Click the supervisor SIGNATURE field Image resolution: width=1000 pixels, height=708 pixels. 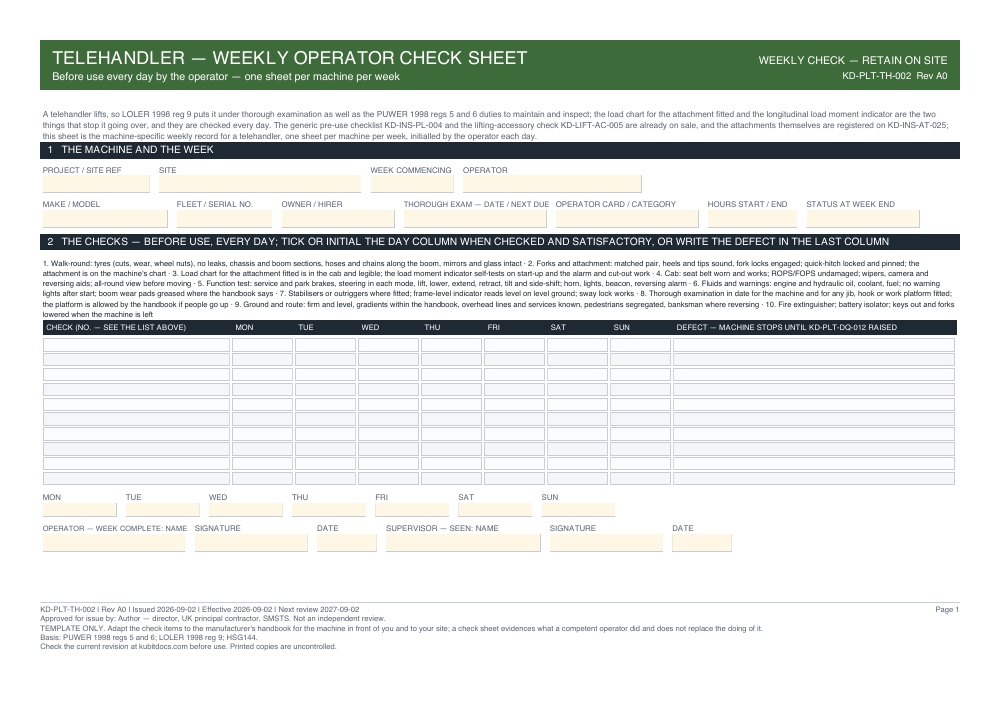(x=607, y=543)
